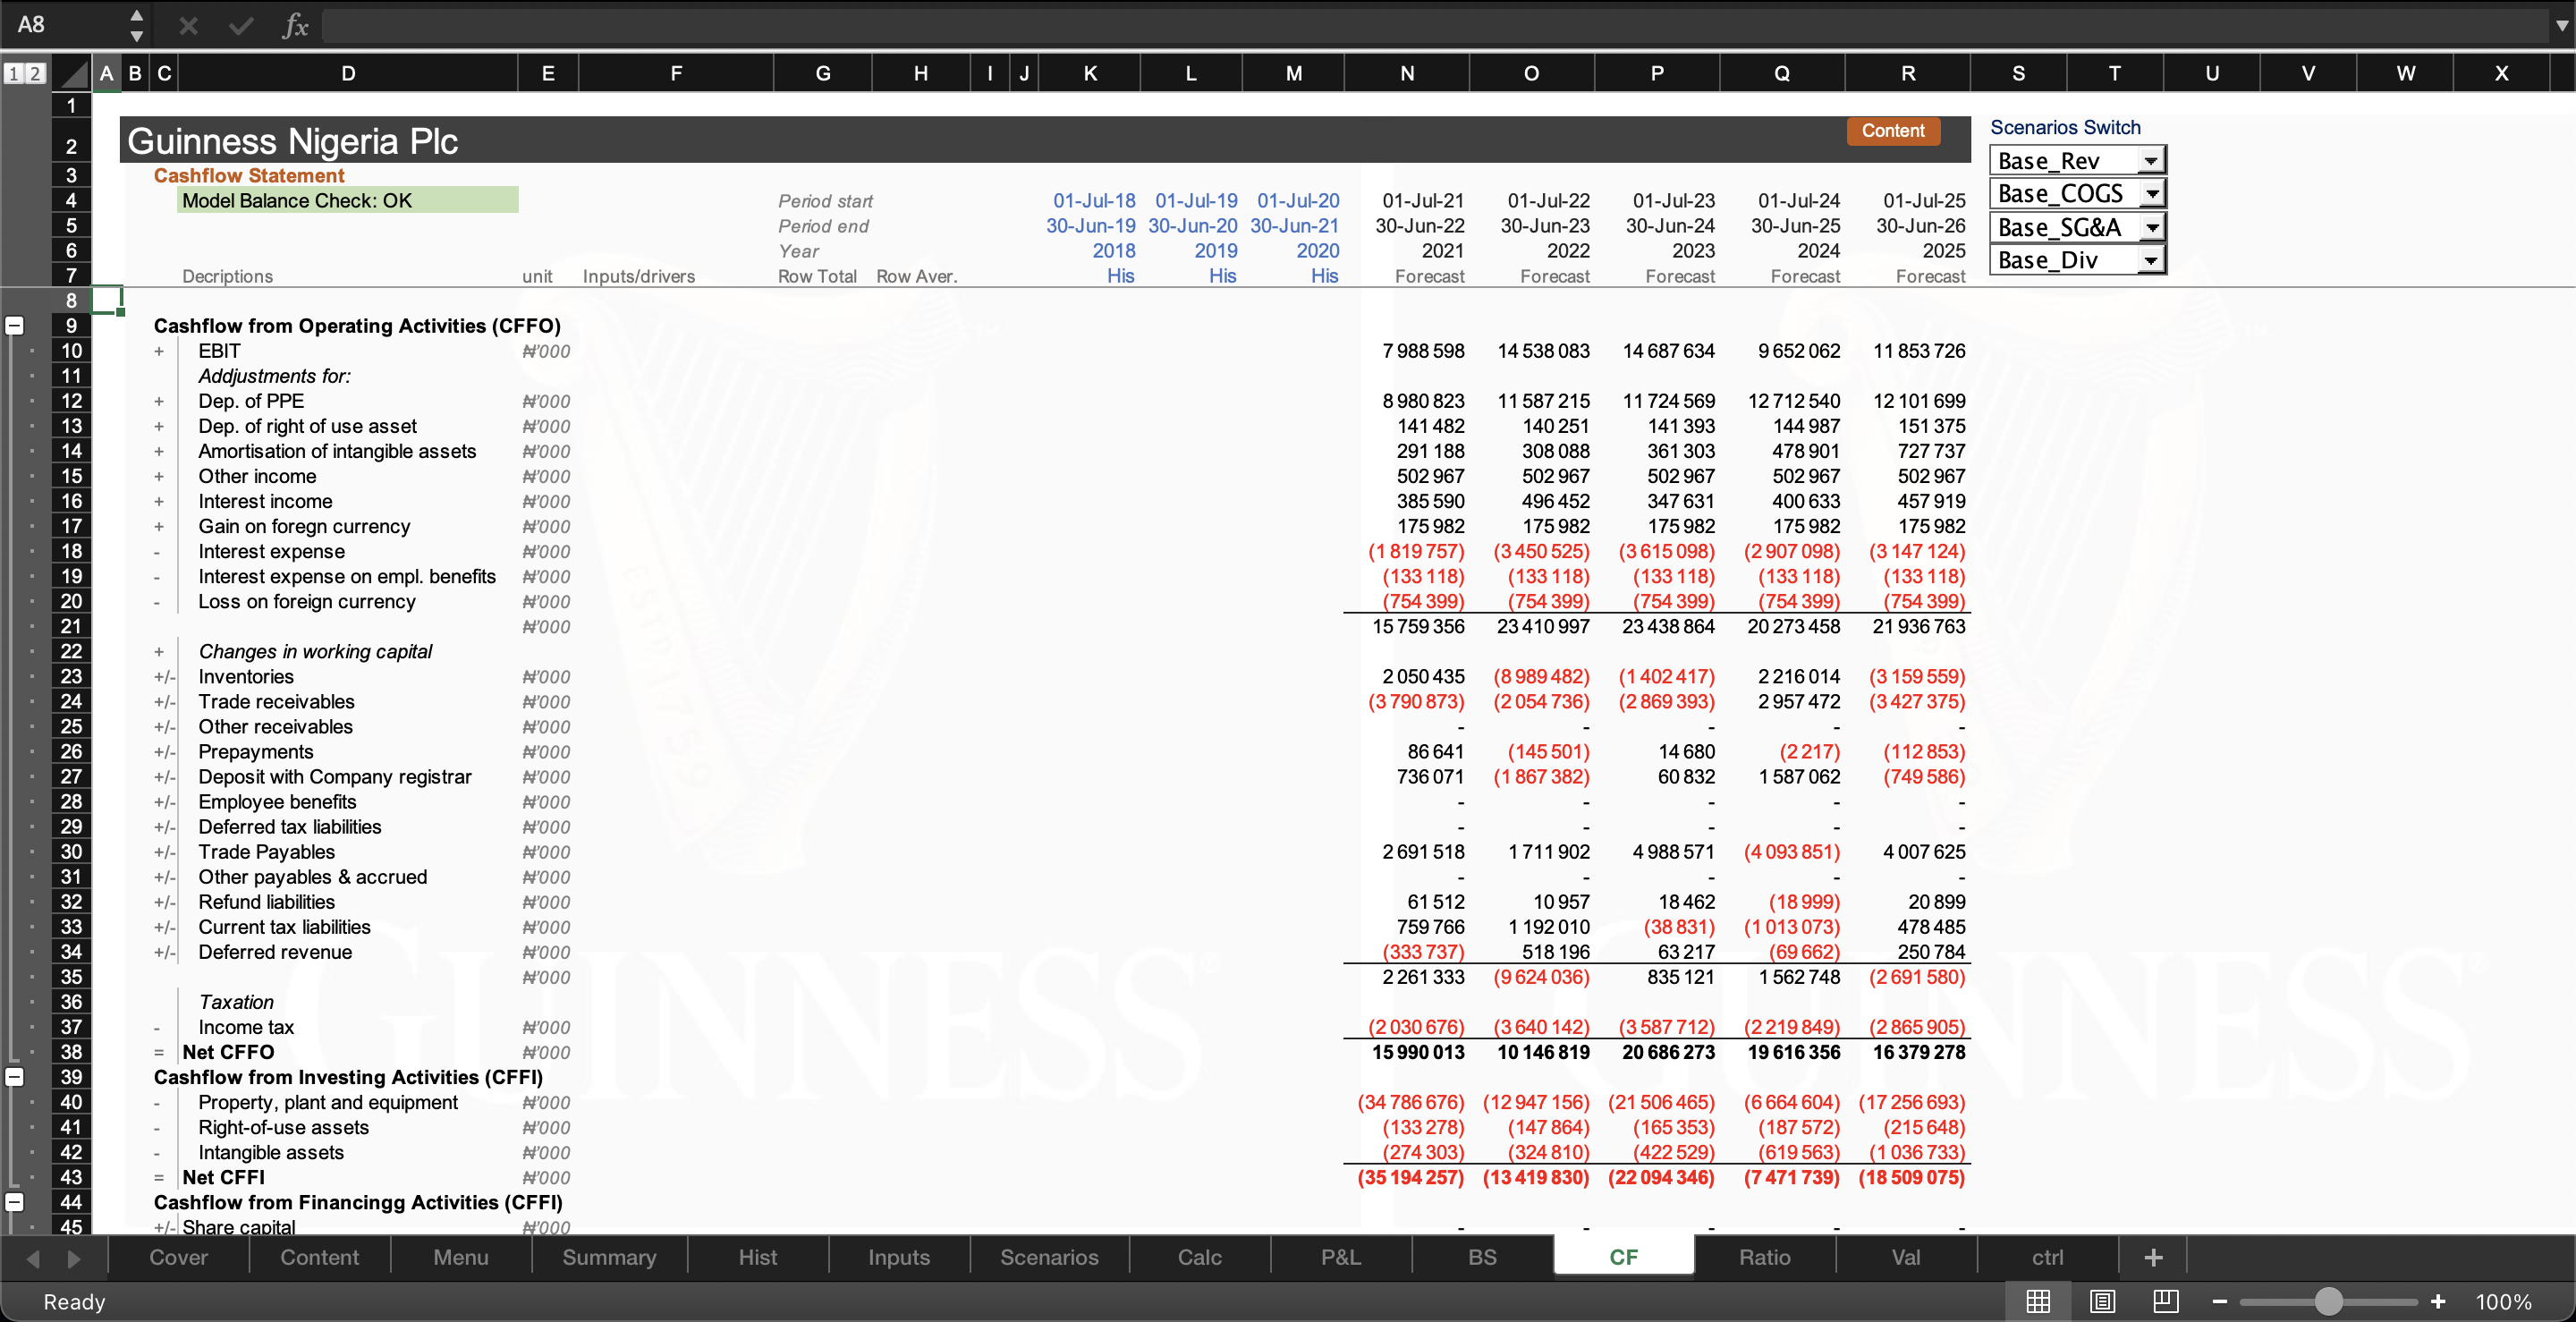Click the 100% zoom level
The width and height of the screenshot is (2576, 1322).
(2504, 1301)
